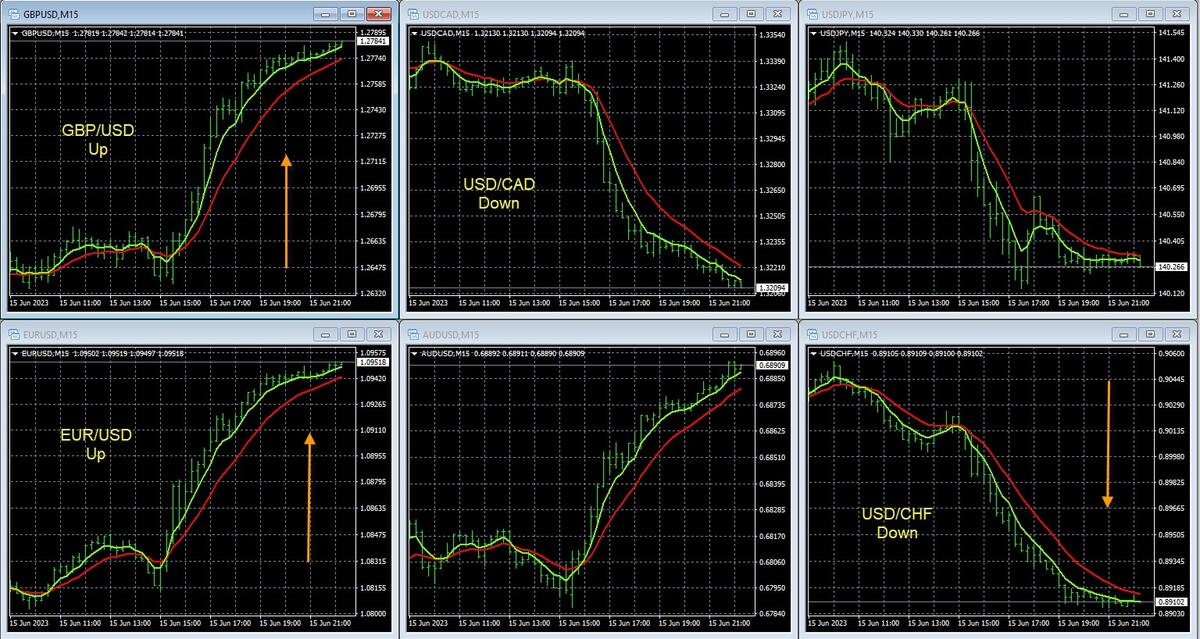Close the AUDUSD,M15 chart window
Screen dimensions: 1200x639
point(778,333)
